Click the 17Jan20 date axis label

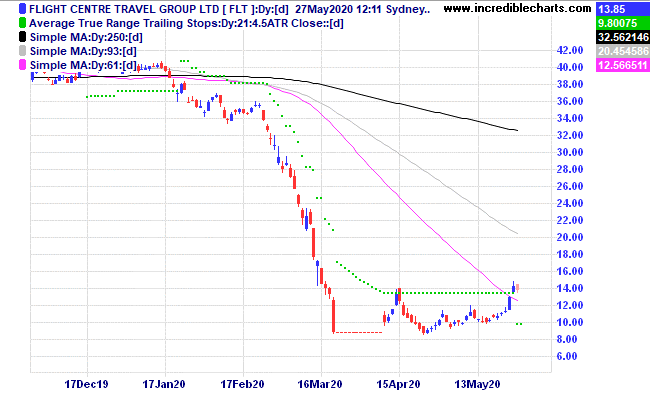164,384
